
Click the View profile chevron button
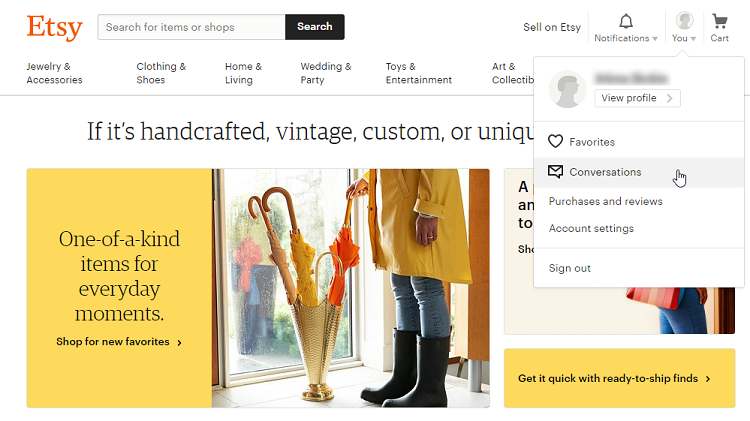(671, 98)
